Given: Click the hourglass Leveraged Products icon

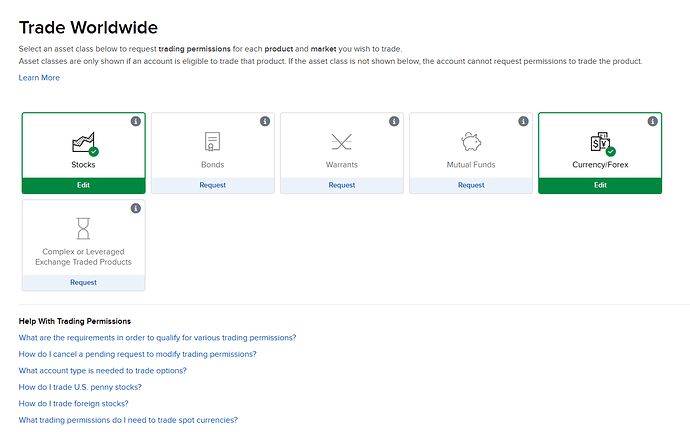Looking at the screenshot, I should tap(83, 229).
